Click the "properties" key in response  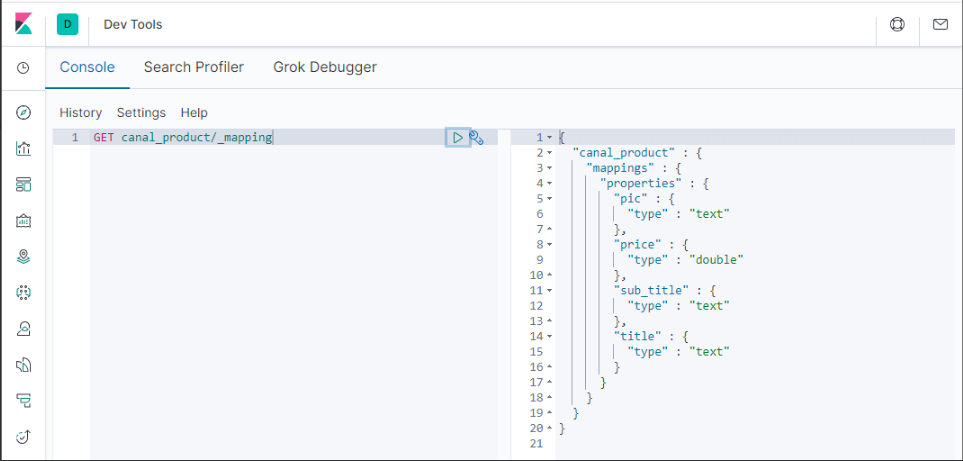pyautogui.click(x=641, y=184)
